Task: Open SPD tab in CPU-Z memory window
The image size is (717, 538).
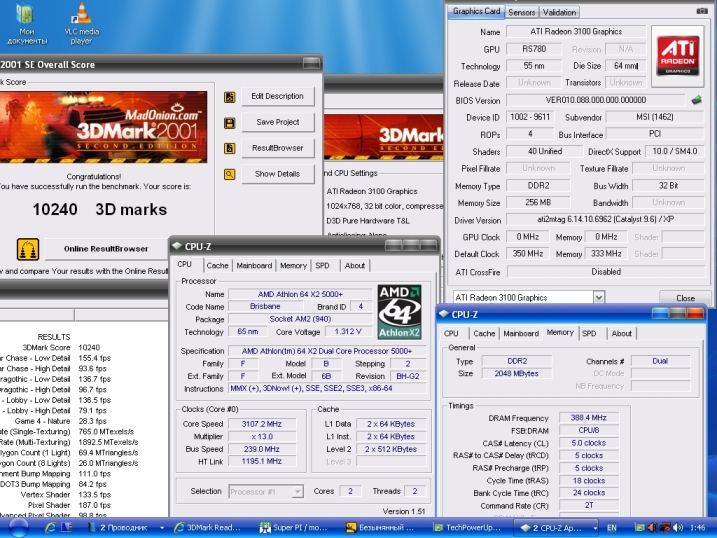Action: (589, 334)
